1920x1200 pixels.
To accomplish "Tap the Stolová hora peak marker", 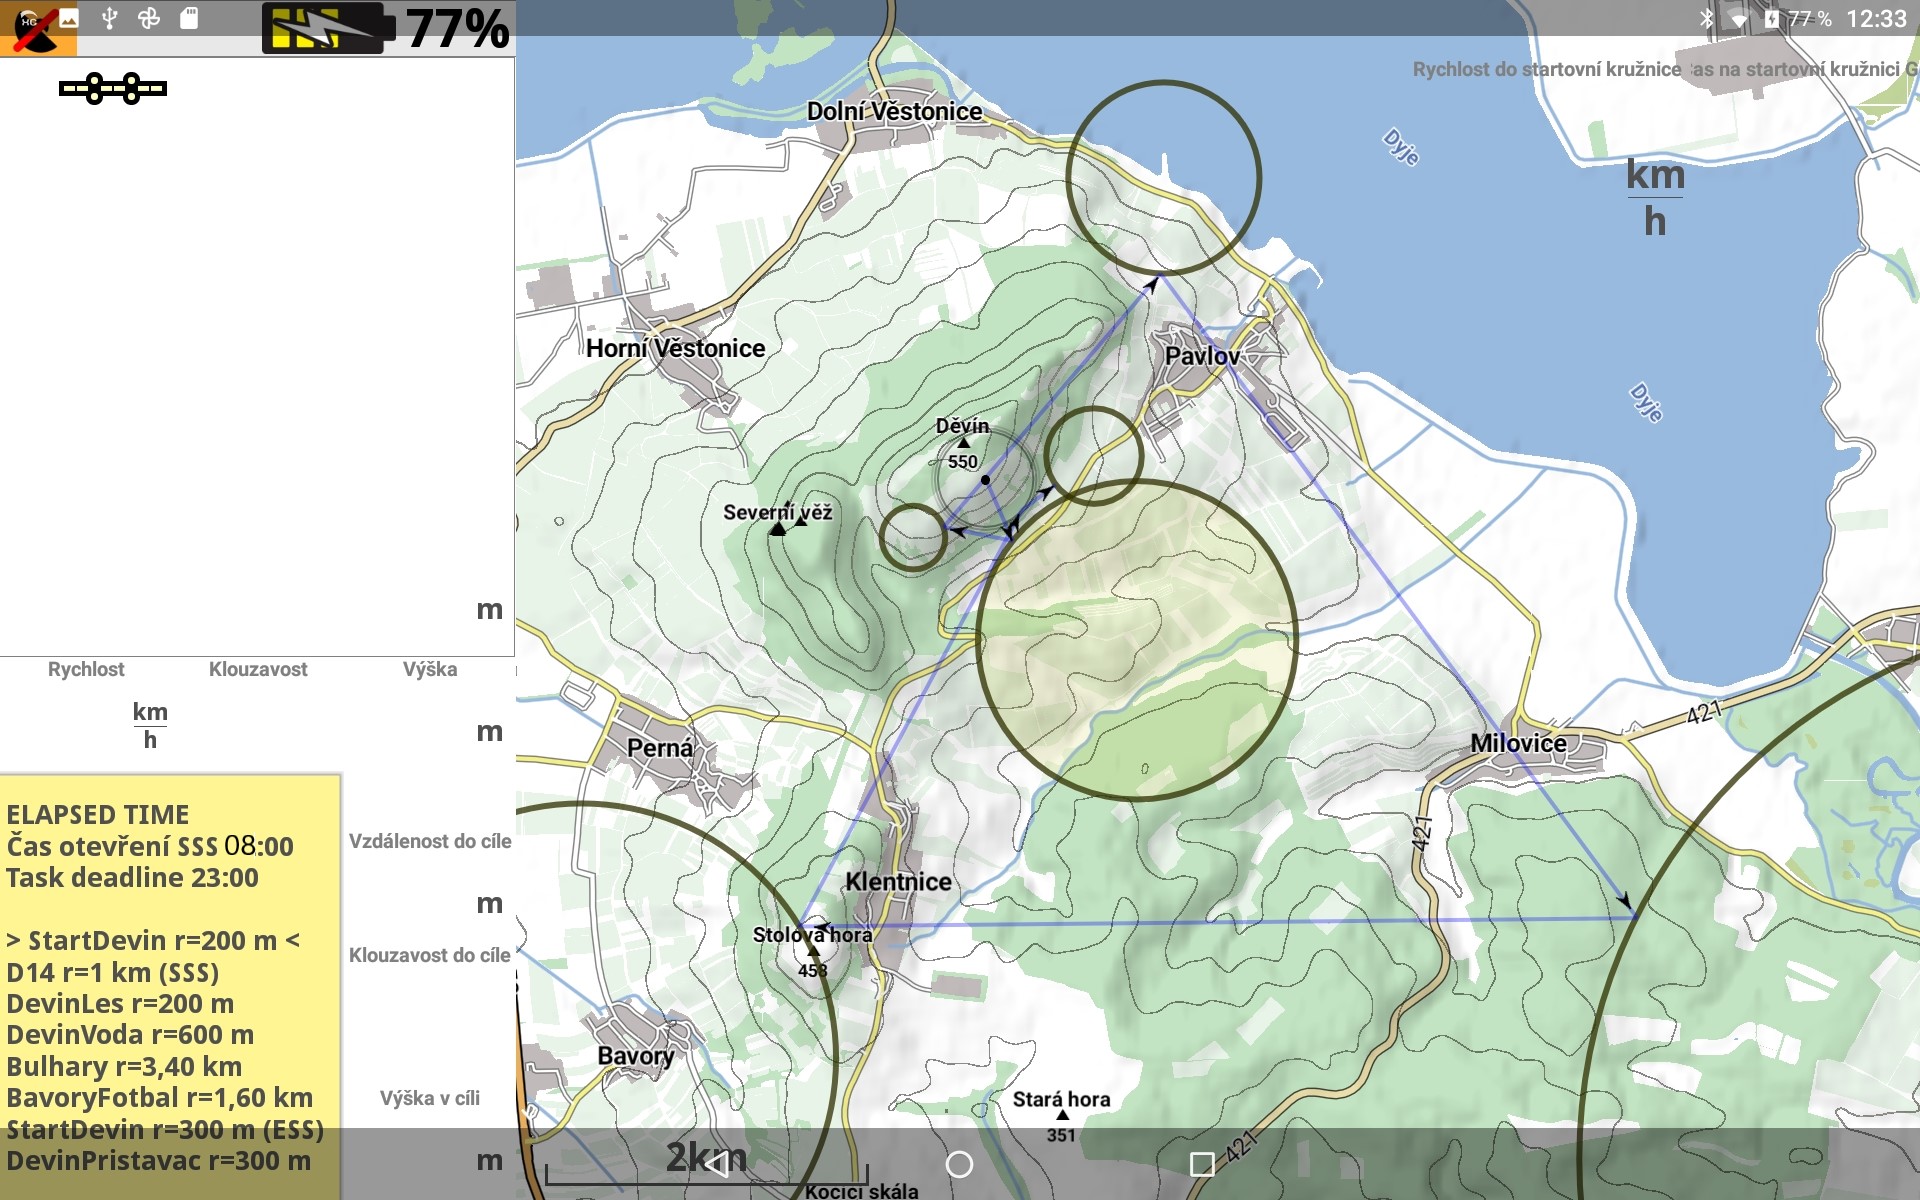I will click(813, 950).
